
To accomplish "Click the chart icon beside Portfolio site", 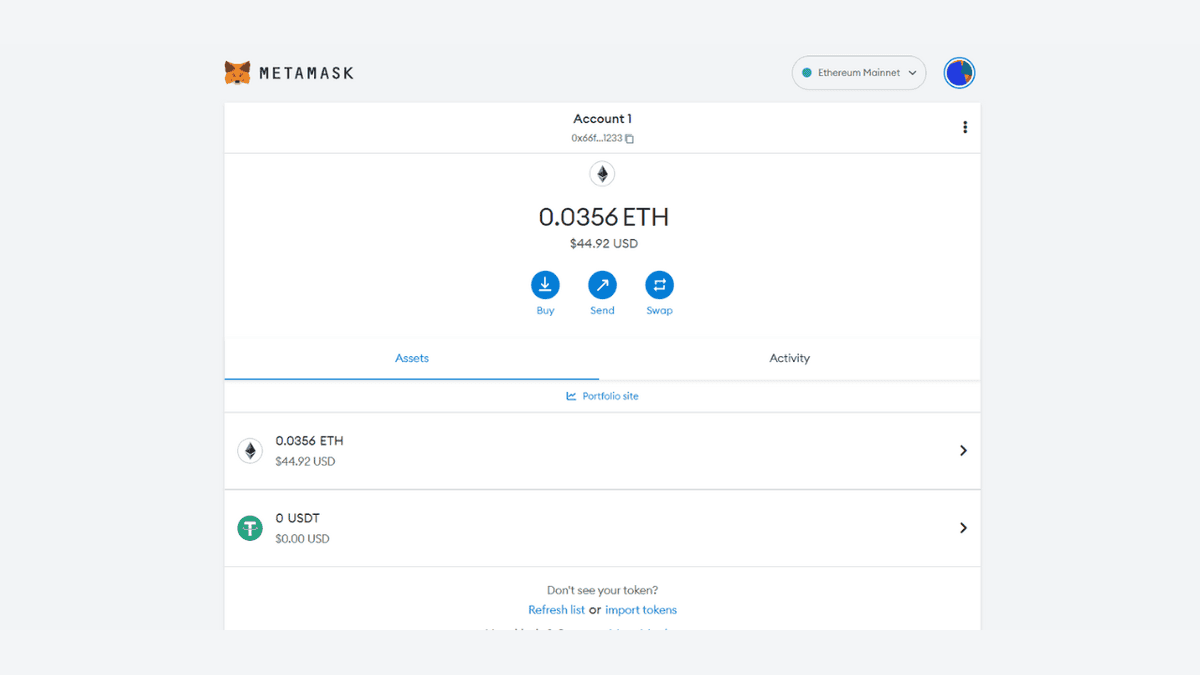I will [x=571, y=396].
